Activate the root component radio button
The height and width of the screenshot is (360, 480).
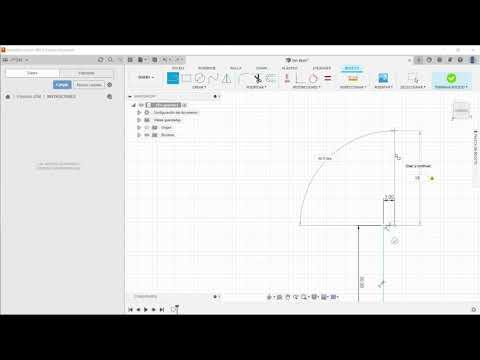point(185,105)
